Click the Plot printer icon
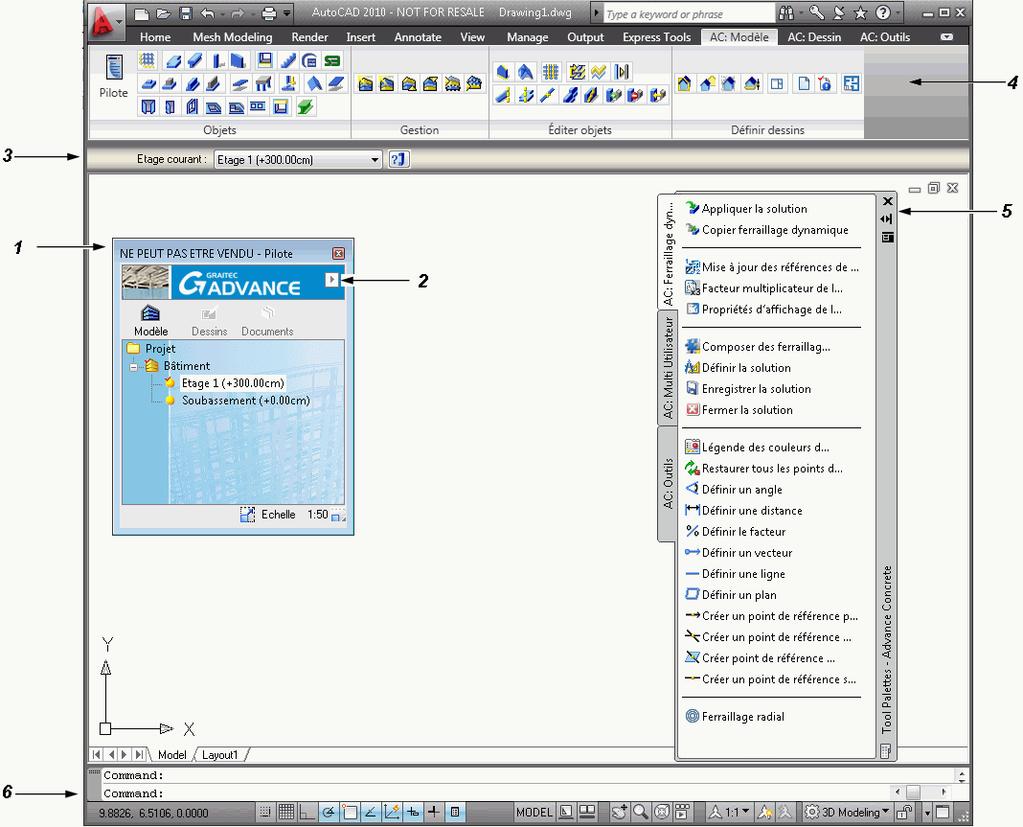The image size is (1023, 827). [x=269, y=13]
